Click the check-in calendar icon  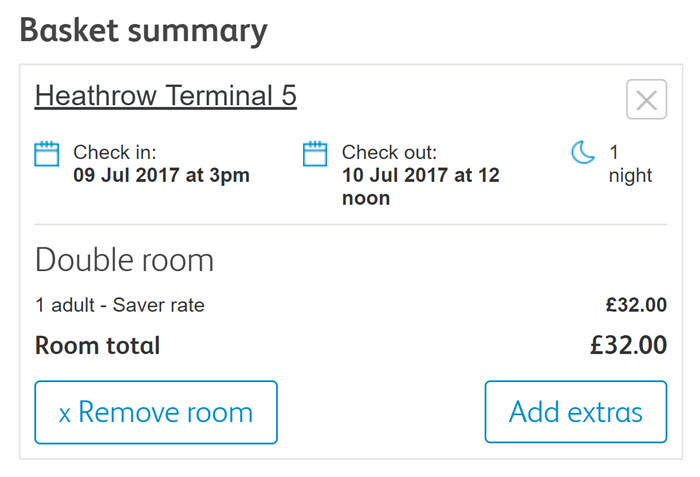pyautogui.click(x=47, y=154)
